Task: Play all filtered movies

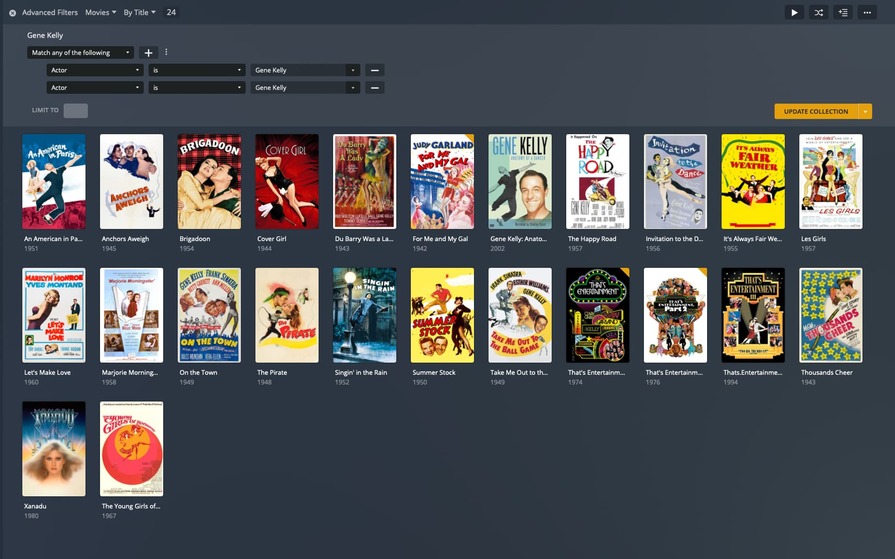Action: [x=794, y=12]
